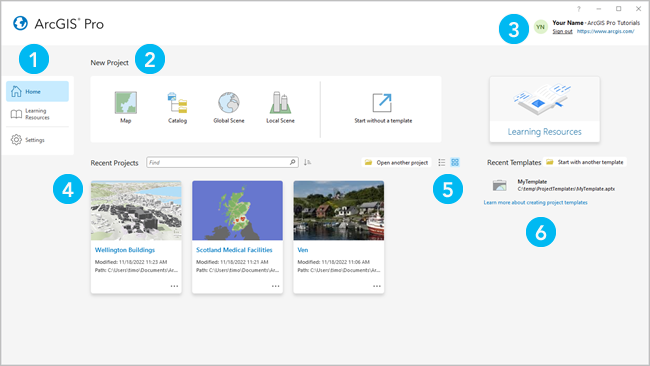This screenshot has width=650, height=366.
Task: Focus the Find recent projects field
Action: pyautogui.click(x=222, y=162)
